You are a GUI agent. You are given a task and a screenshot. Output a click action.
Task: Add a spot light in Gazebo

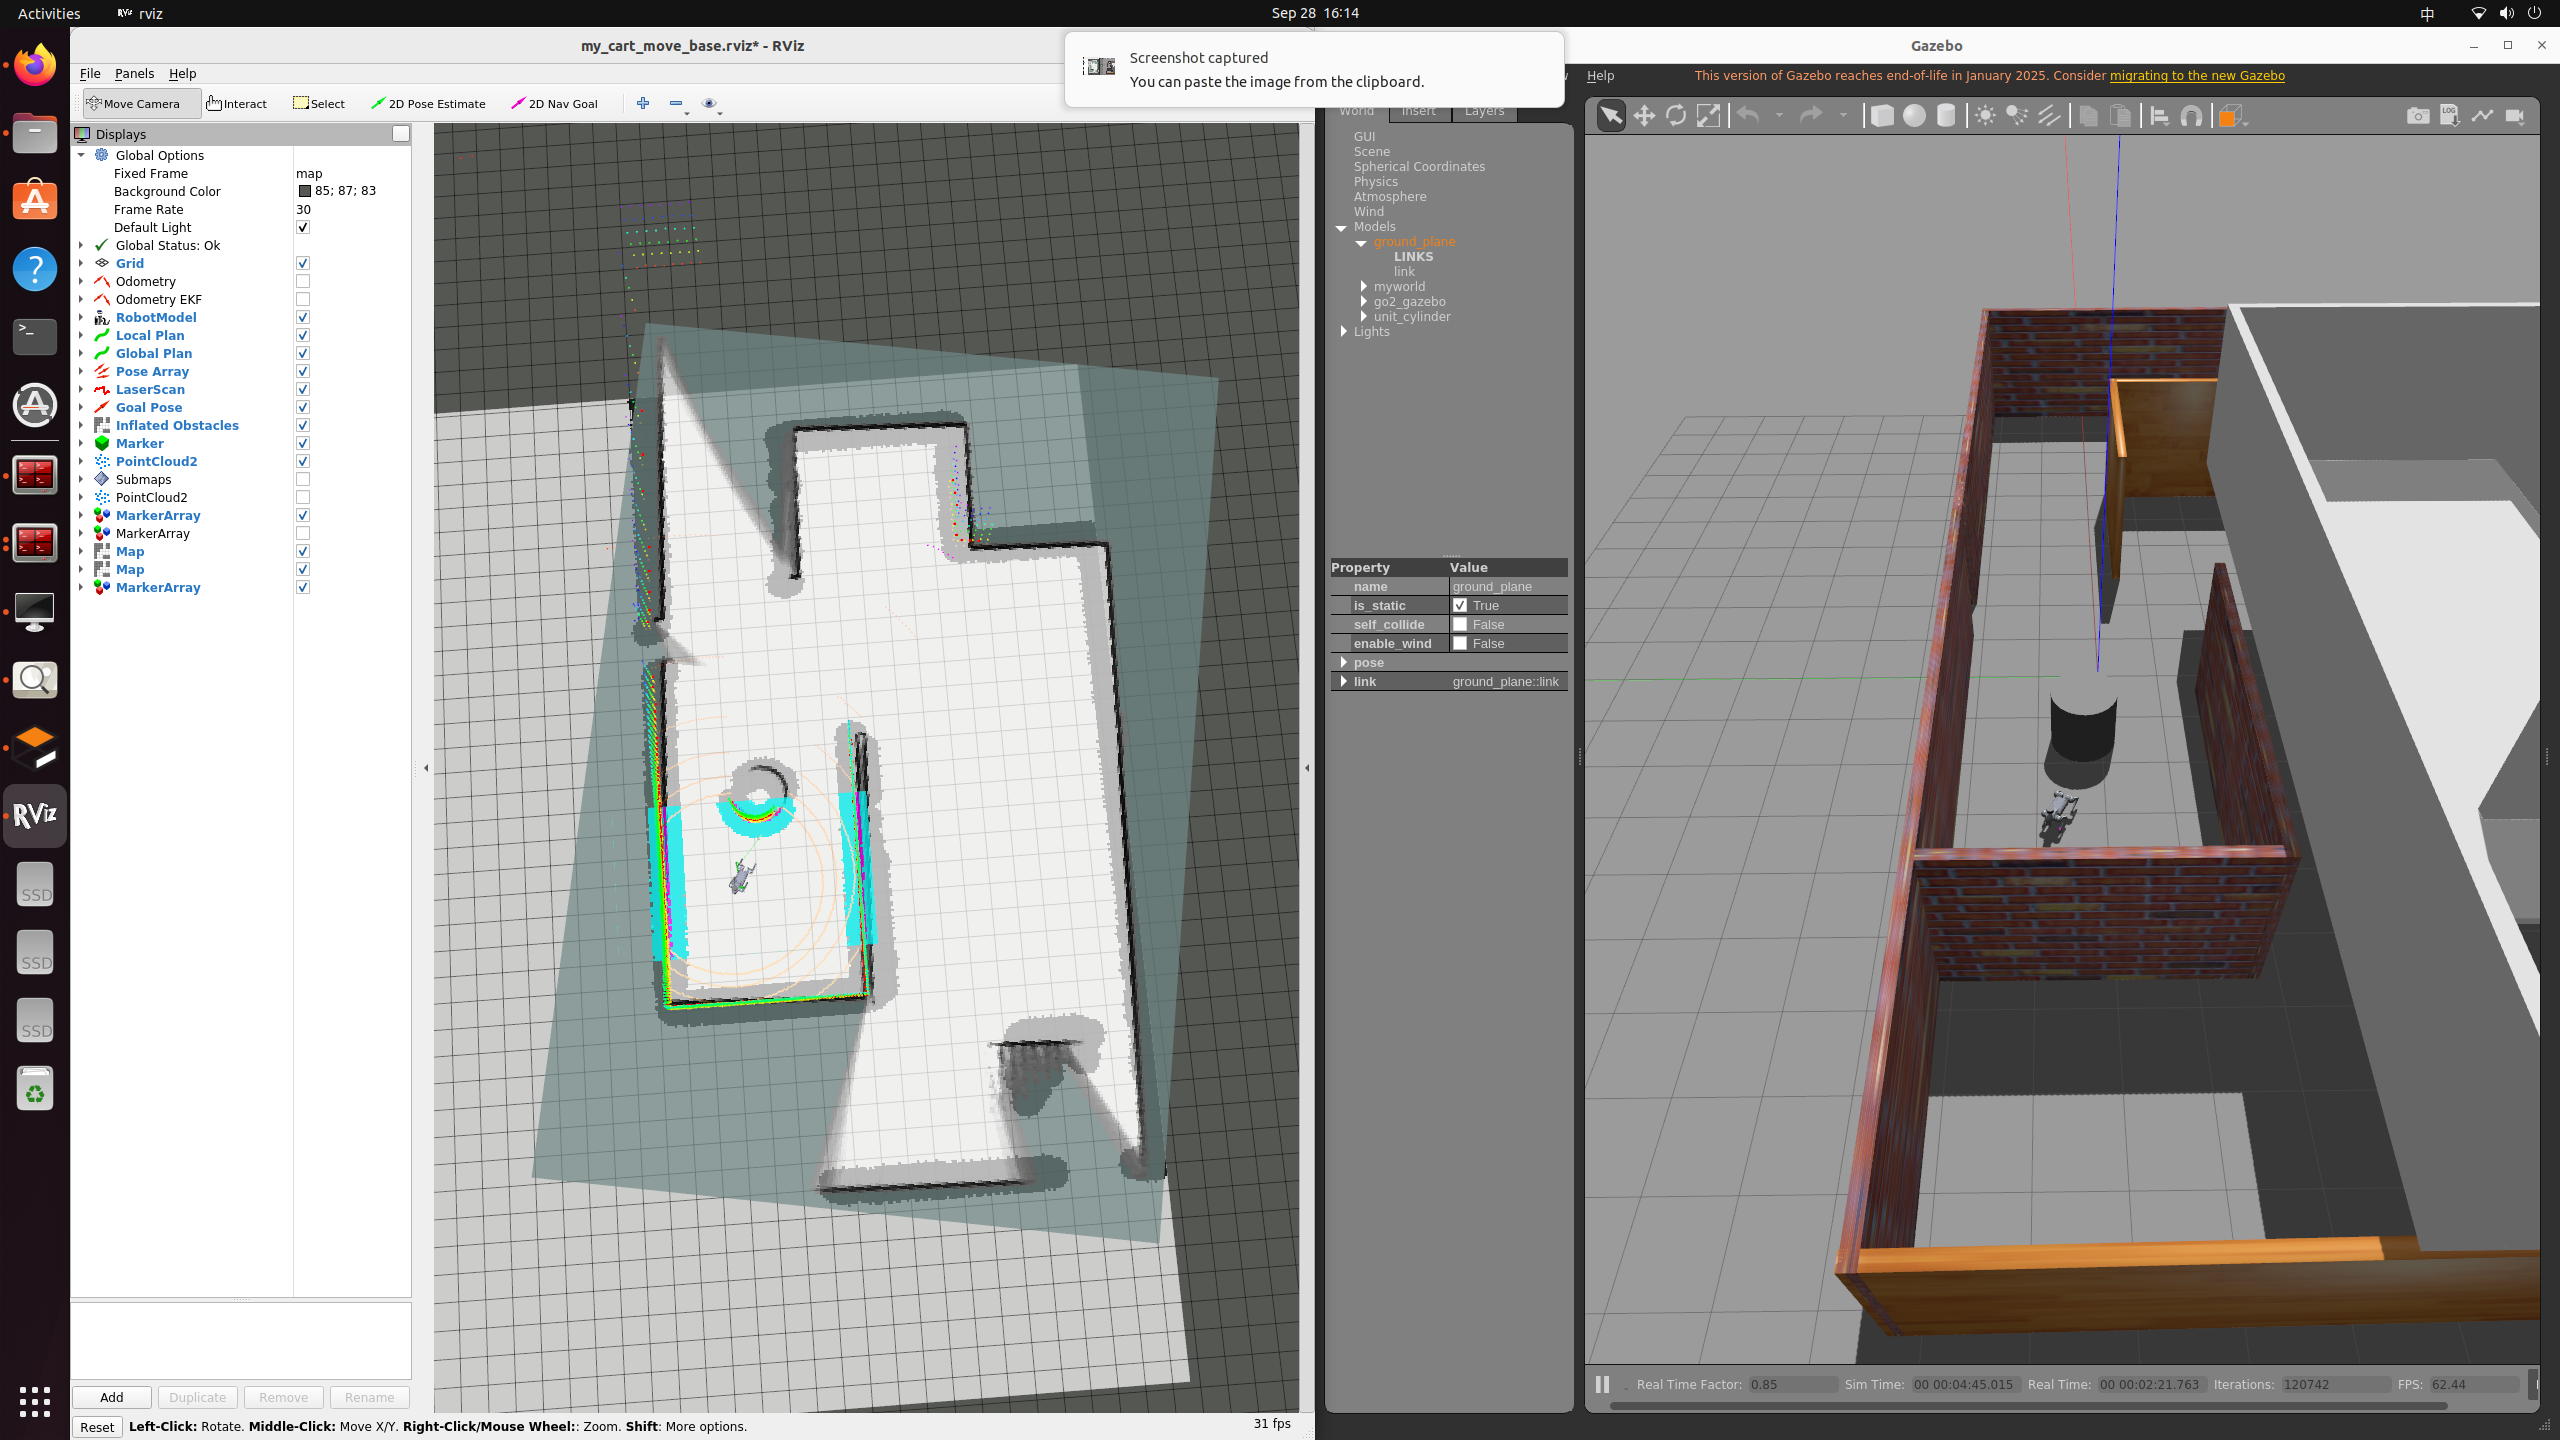2017,116
